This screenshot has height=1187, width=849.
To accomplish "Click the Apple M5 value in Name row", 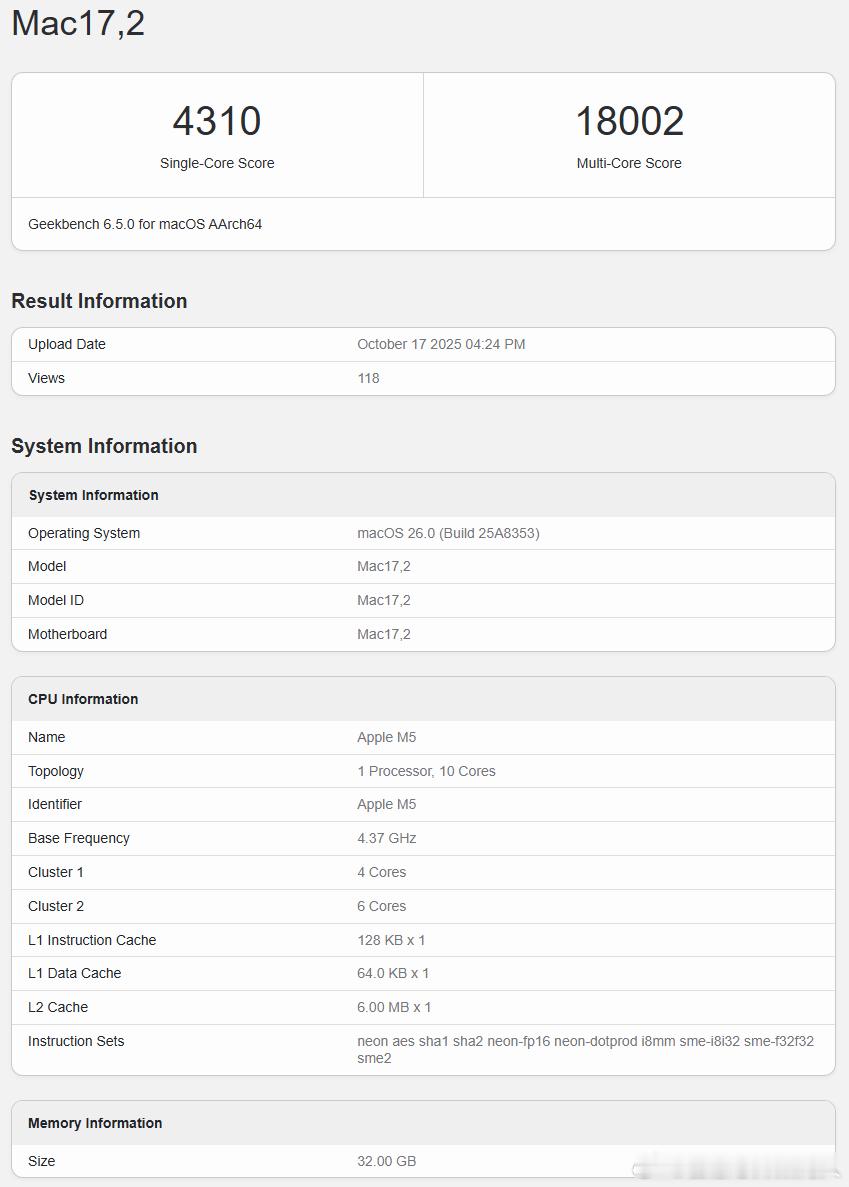I will click(386, 737).
